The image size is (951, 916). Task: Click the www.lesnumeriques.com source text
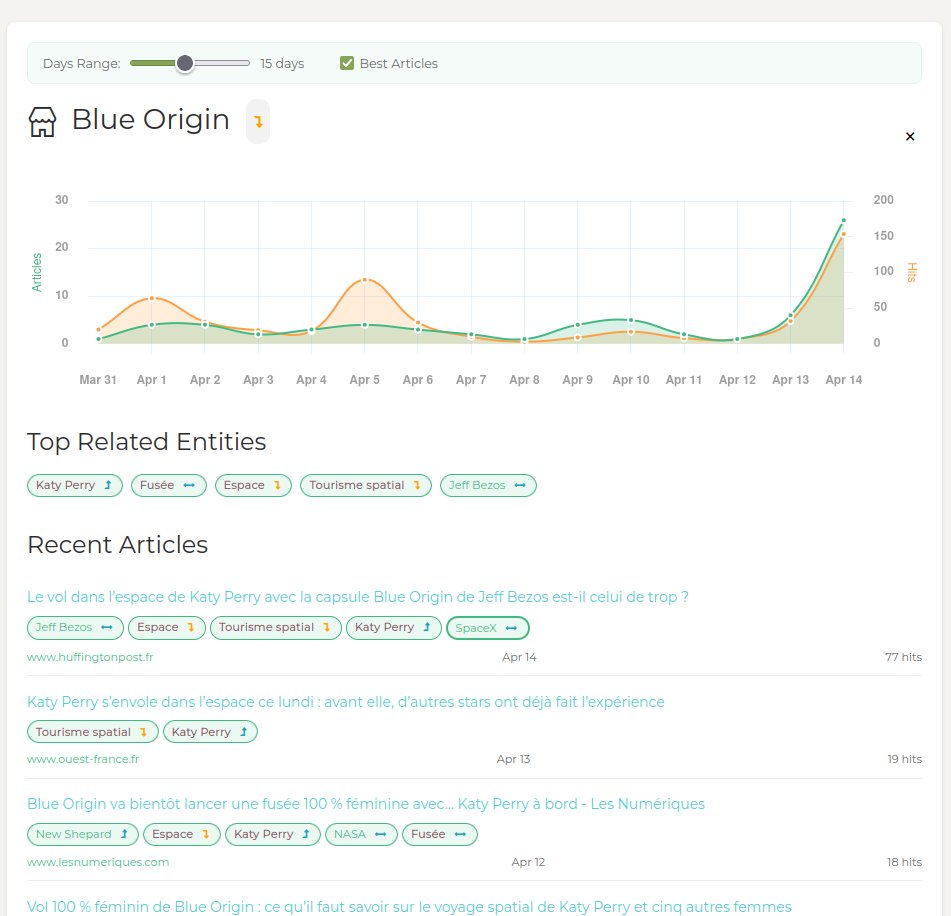coord(98,862)
